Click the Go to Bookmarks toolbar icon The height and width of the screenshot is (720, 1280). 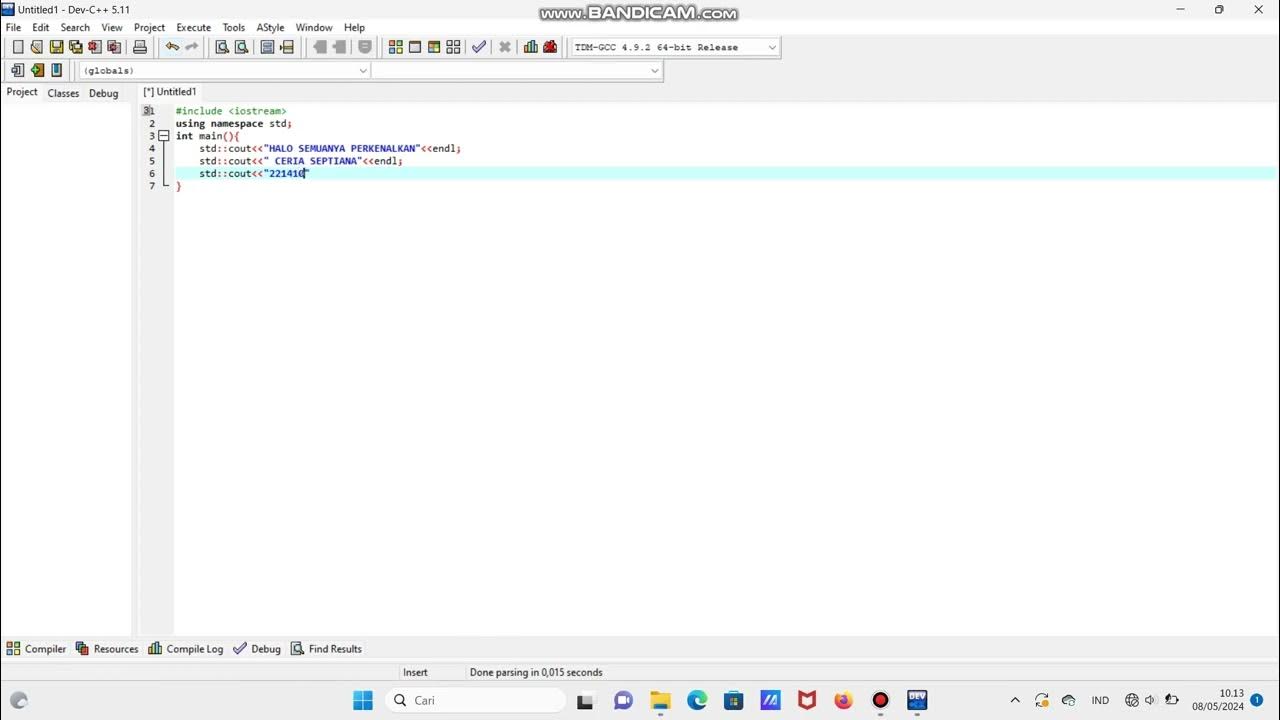click(x=56, y=70)
